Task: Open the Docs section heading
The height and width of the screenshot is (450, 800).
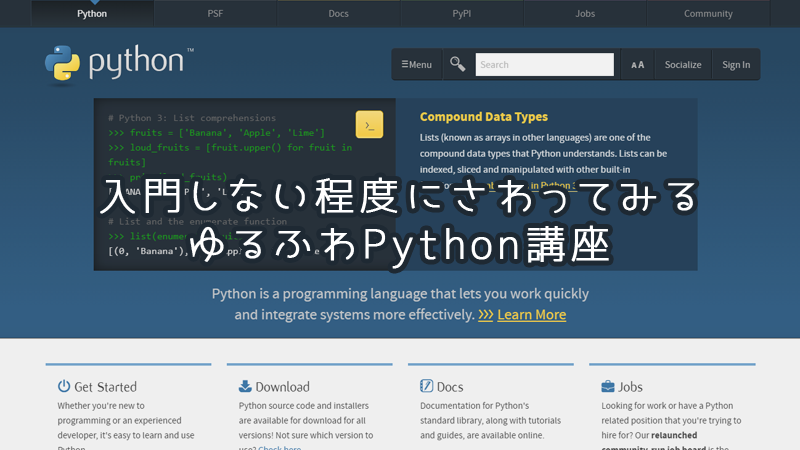Action: (x=450, y=387)
